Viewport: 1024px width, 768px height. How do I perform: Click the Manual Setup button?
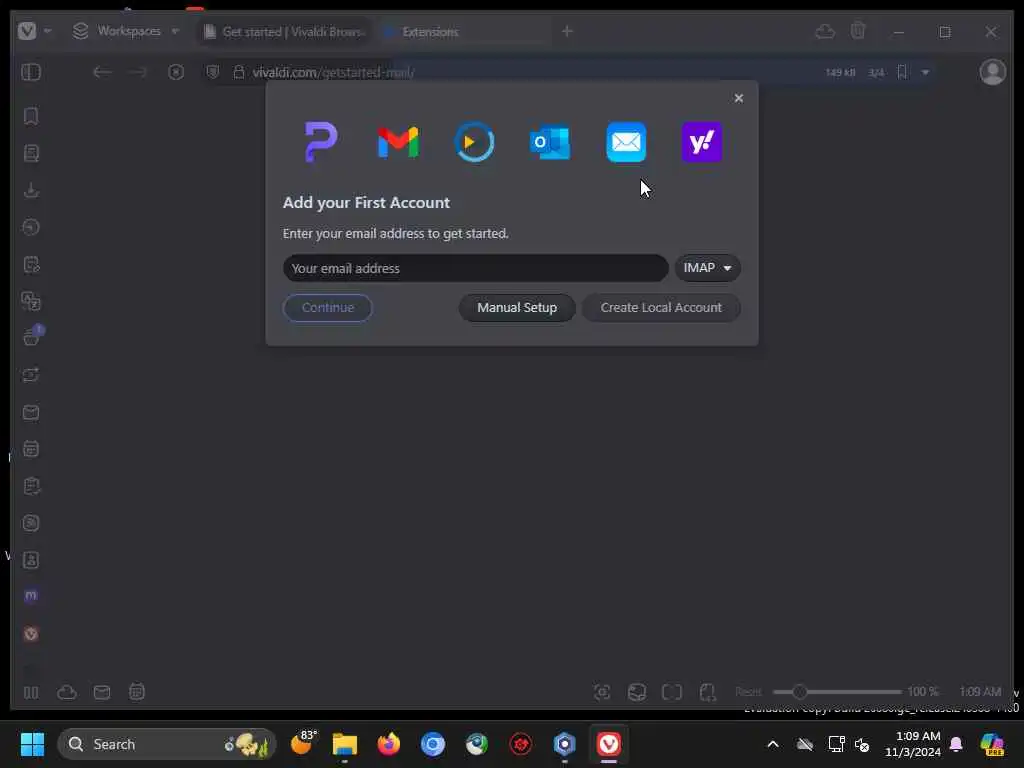tap(517, 308)
